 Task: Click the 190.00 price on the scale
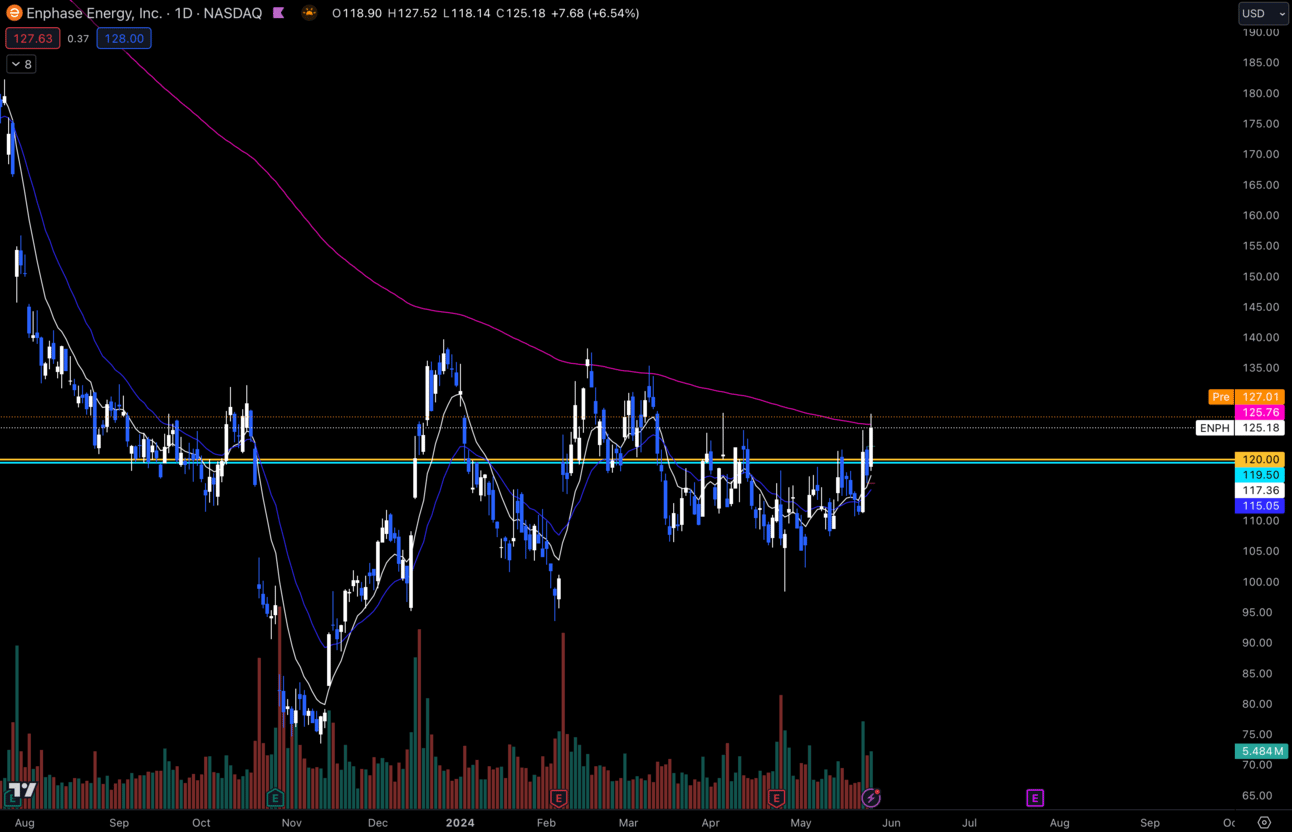coord(1260,32)
